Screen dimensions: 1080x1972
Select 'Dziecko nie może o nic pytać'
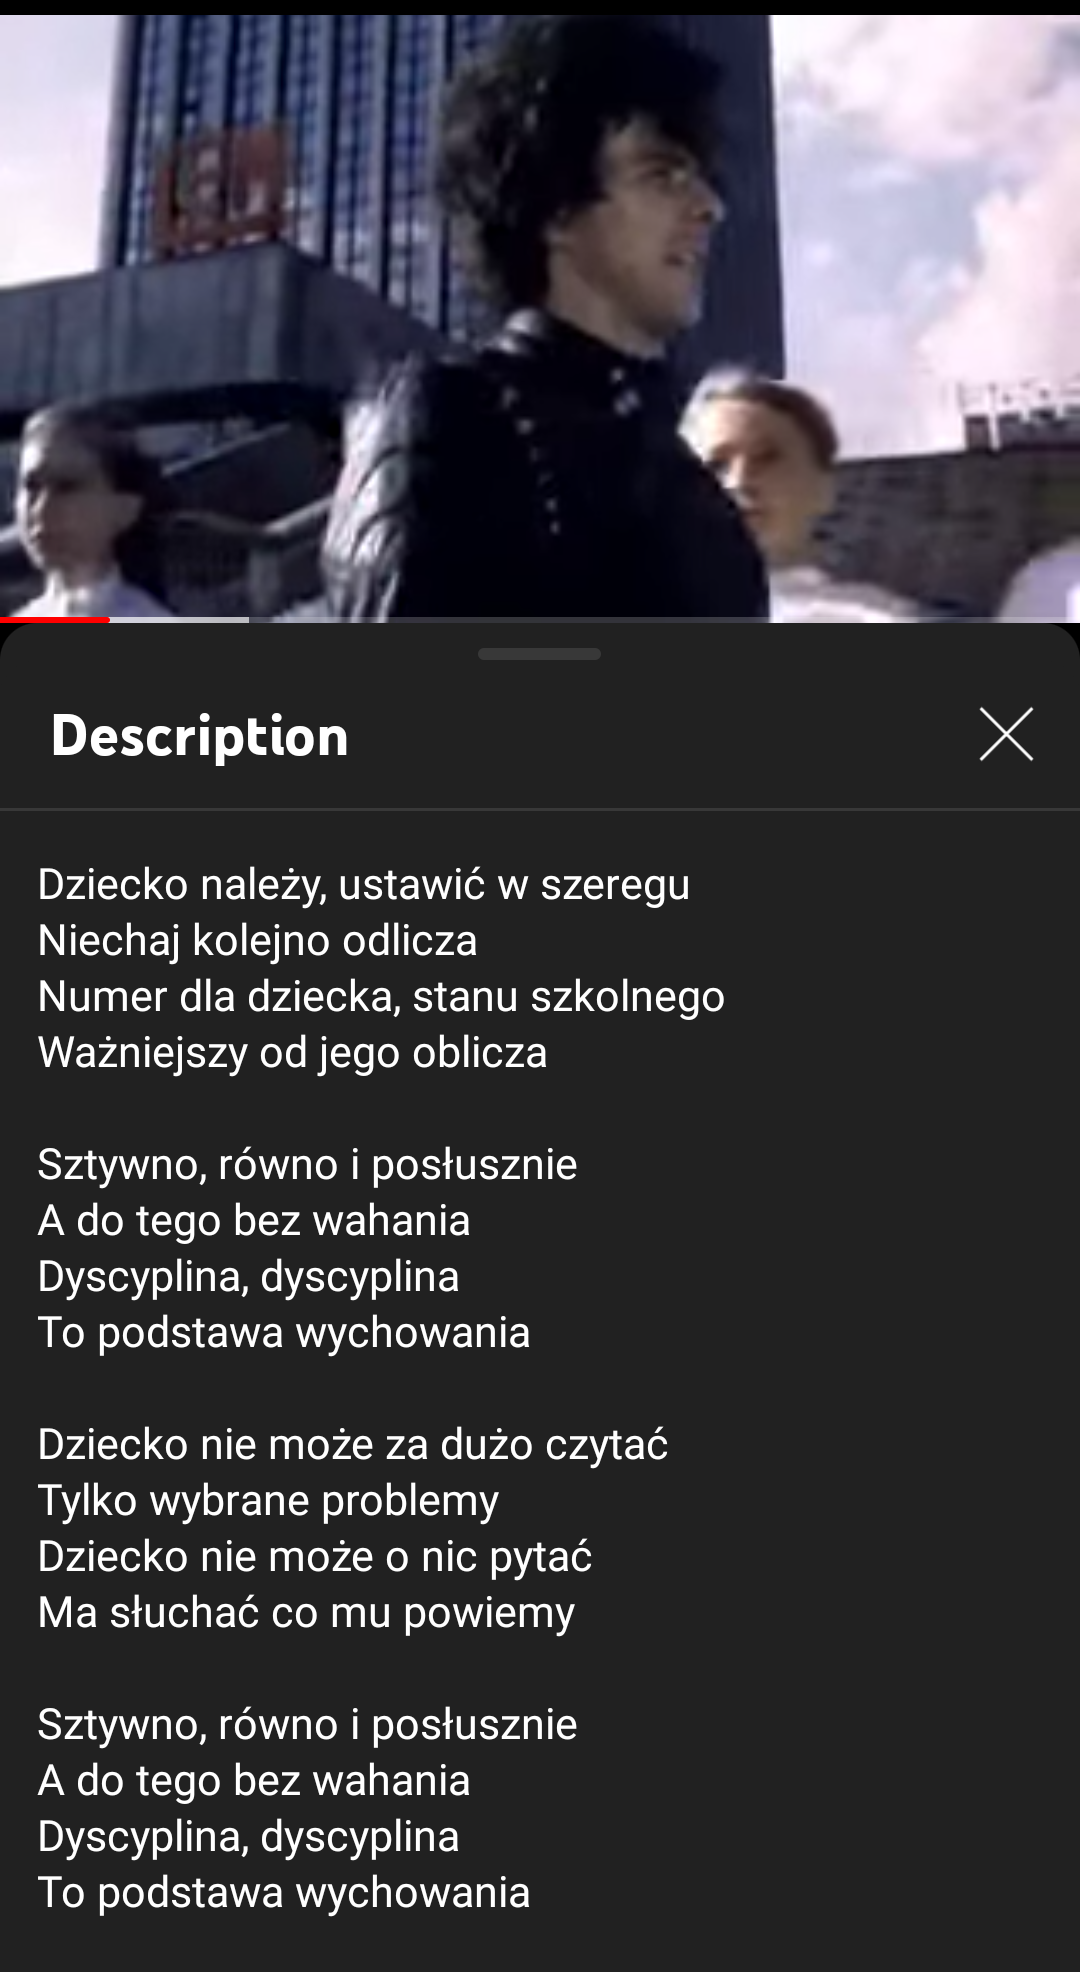[x=315, y=1557]
